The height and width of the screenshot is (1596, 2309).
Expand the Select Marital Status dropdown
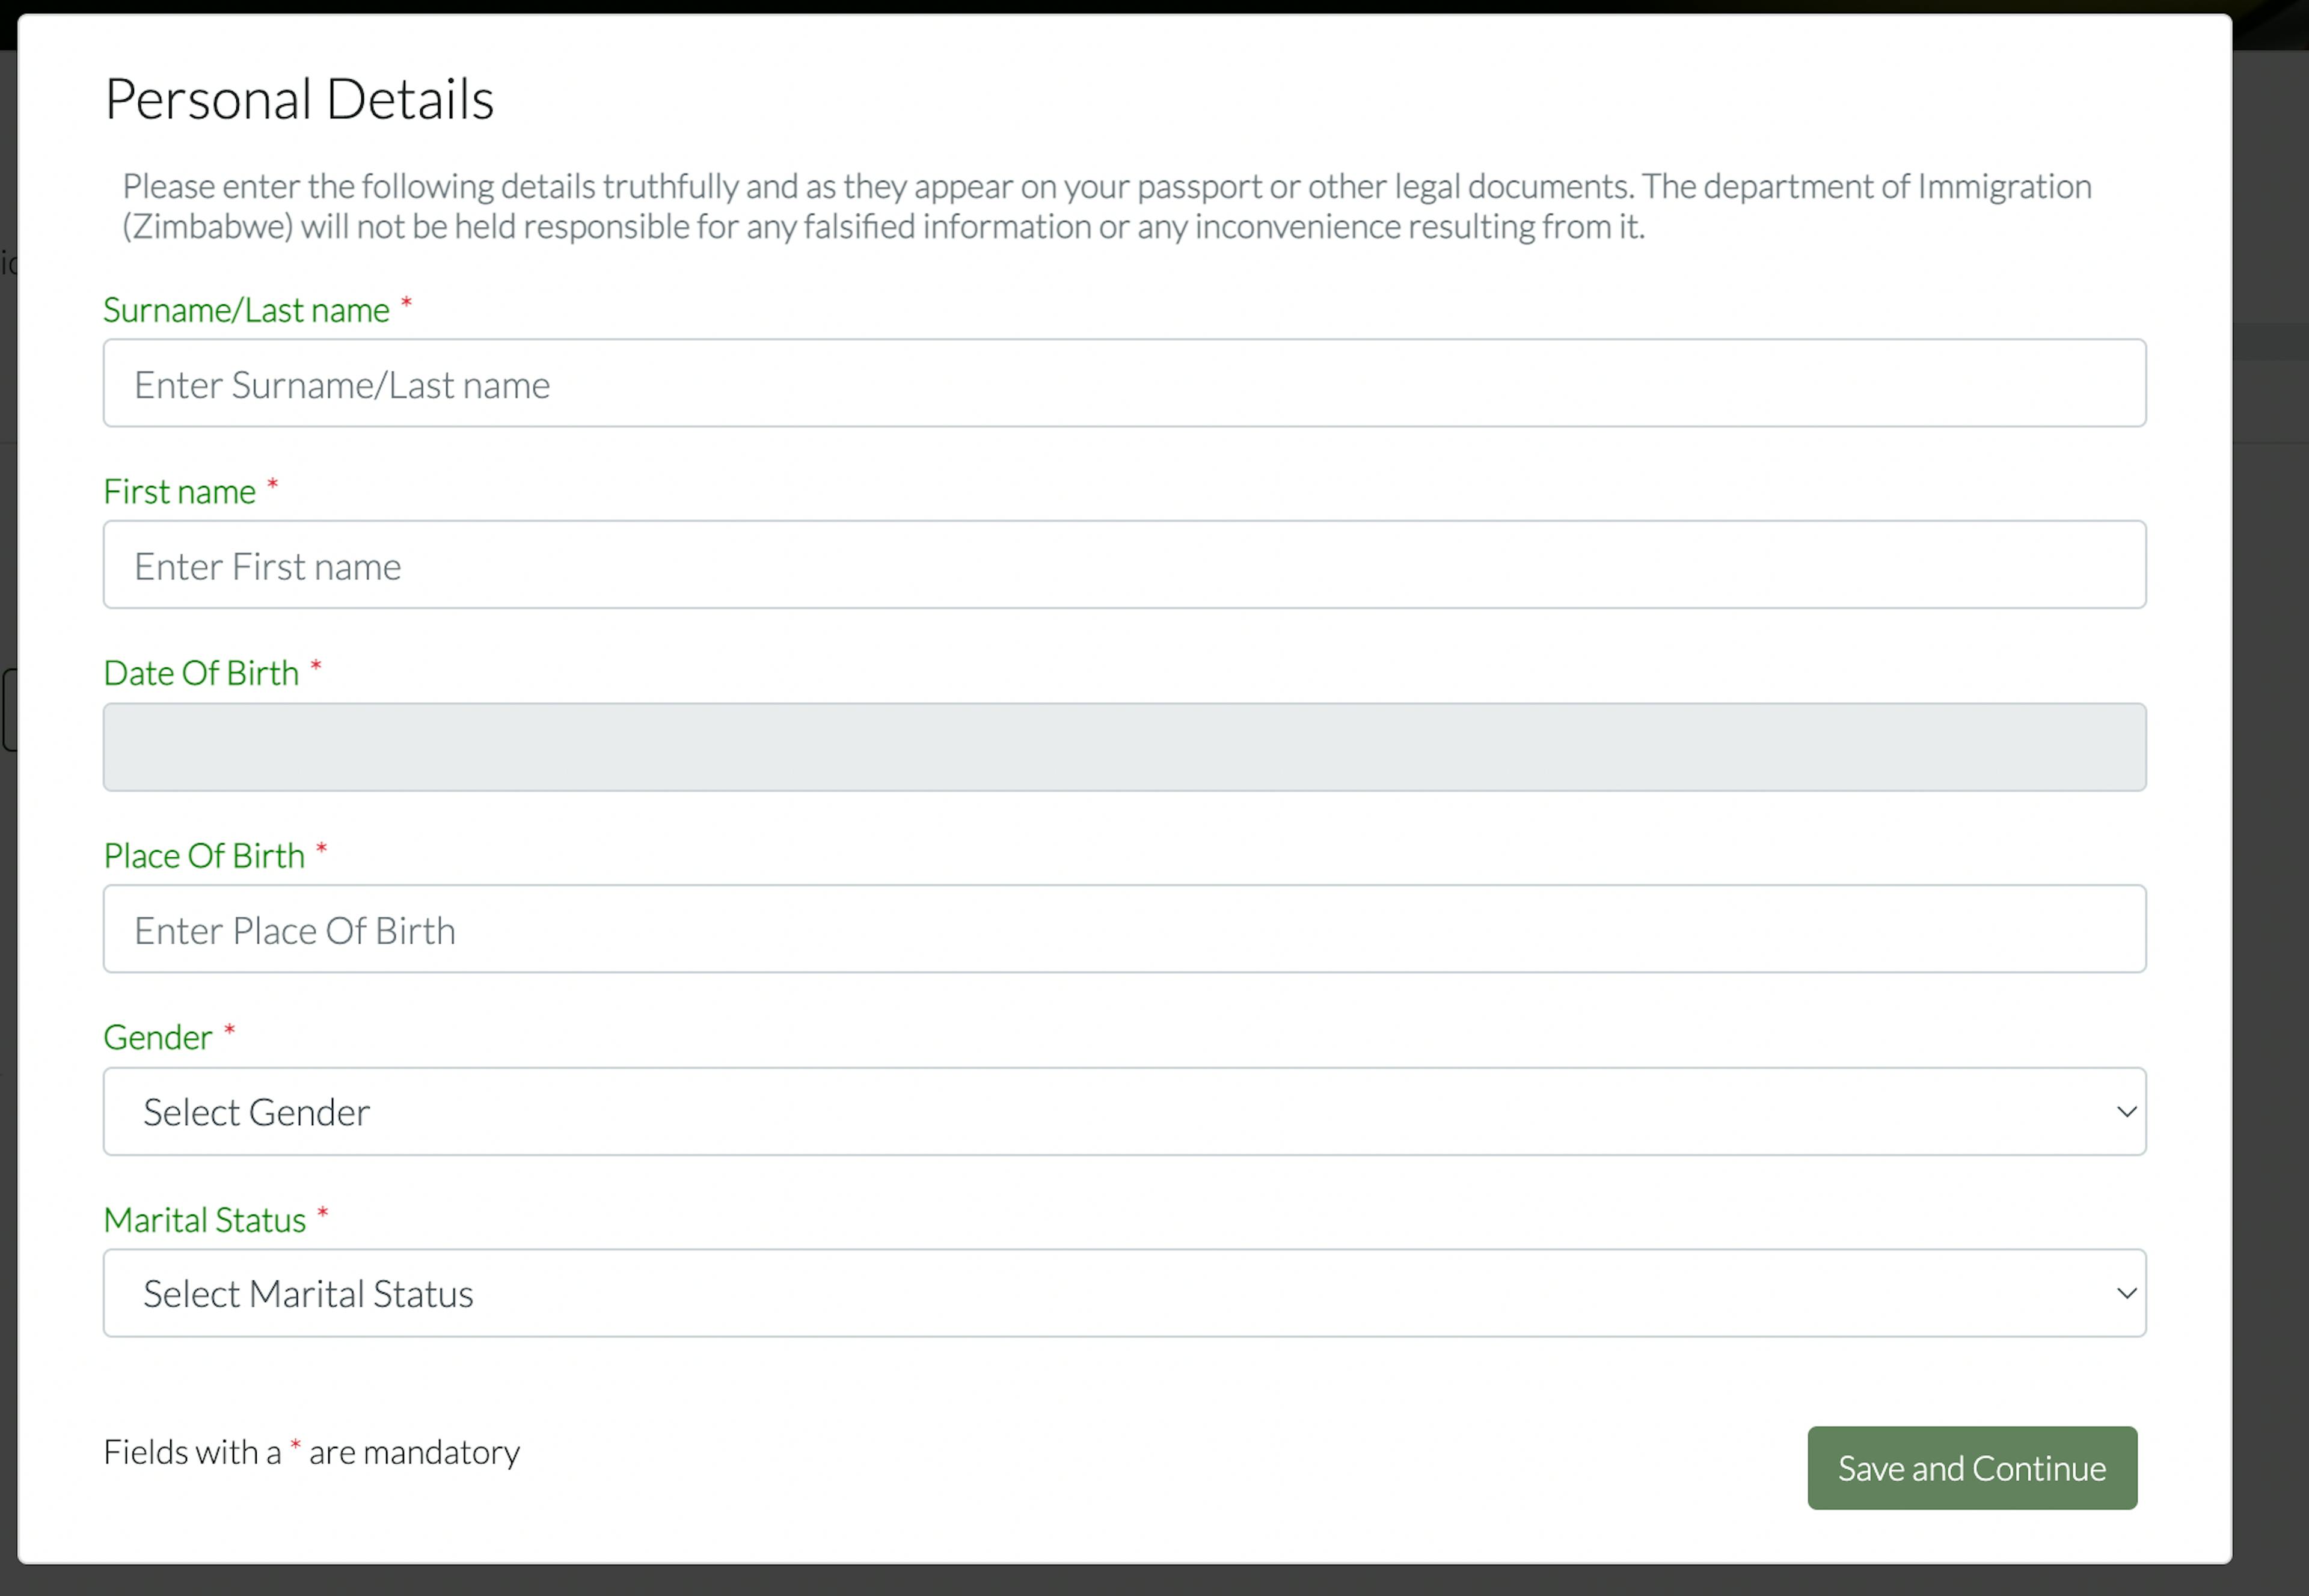coord(1124,1293)
